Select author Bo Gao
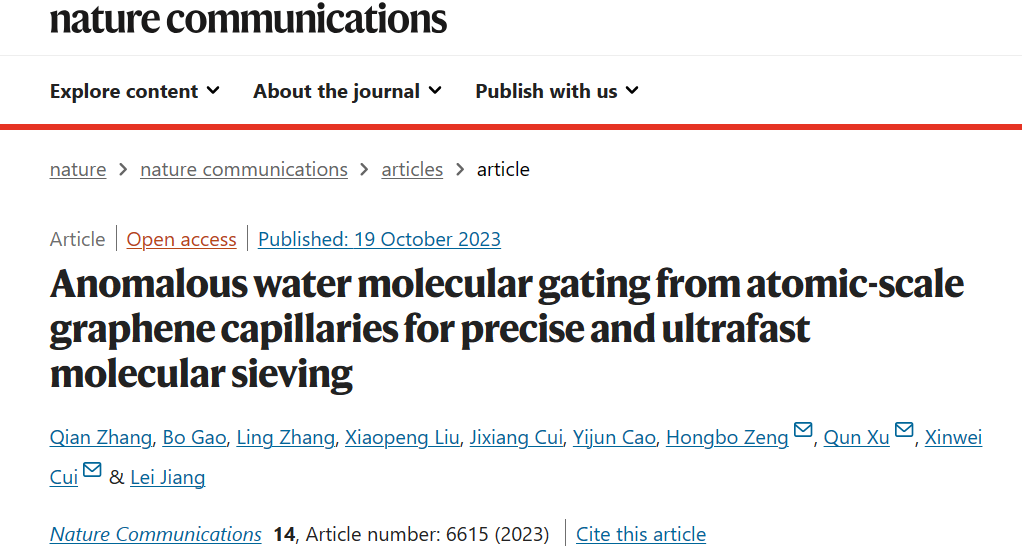The width and height of the screenshot is (1022, 559). 194,437
